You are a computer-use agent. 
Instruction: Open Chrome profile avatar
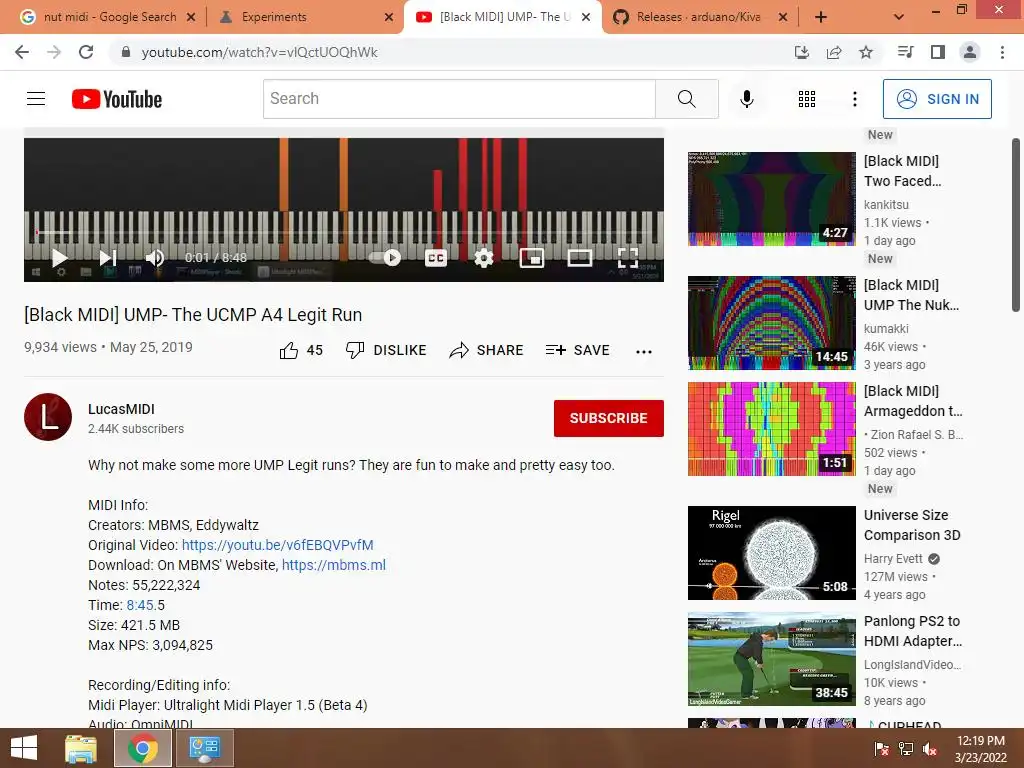click(970, 52)
